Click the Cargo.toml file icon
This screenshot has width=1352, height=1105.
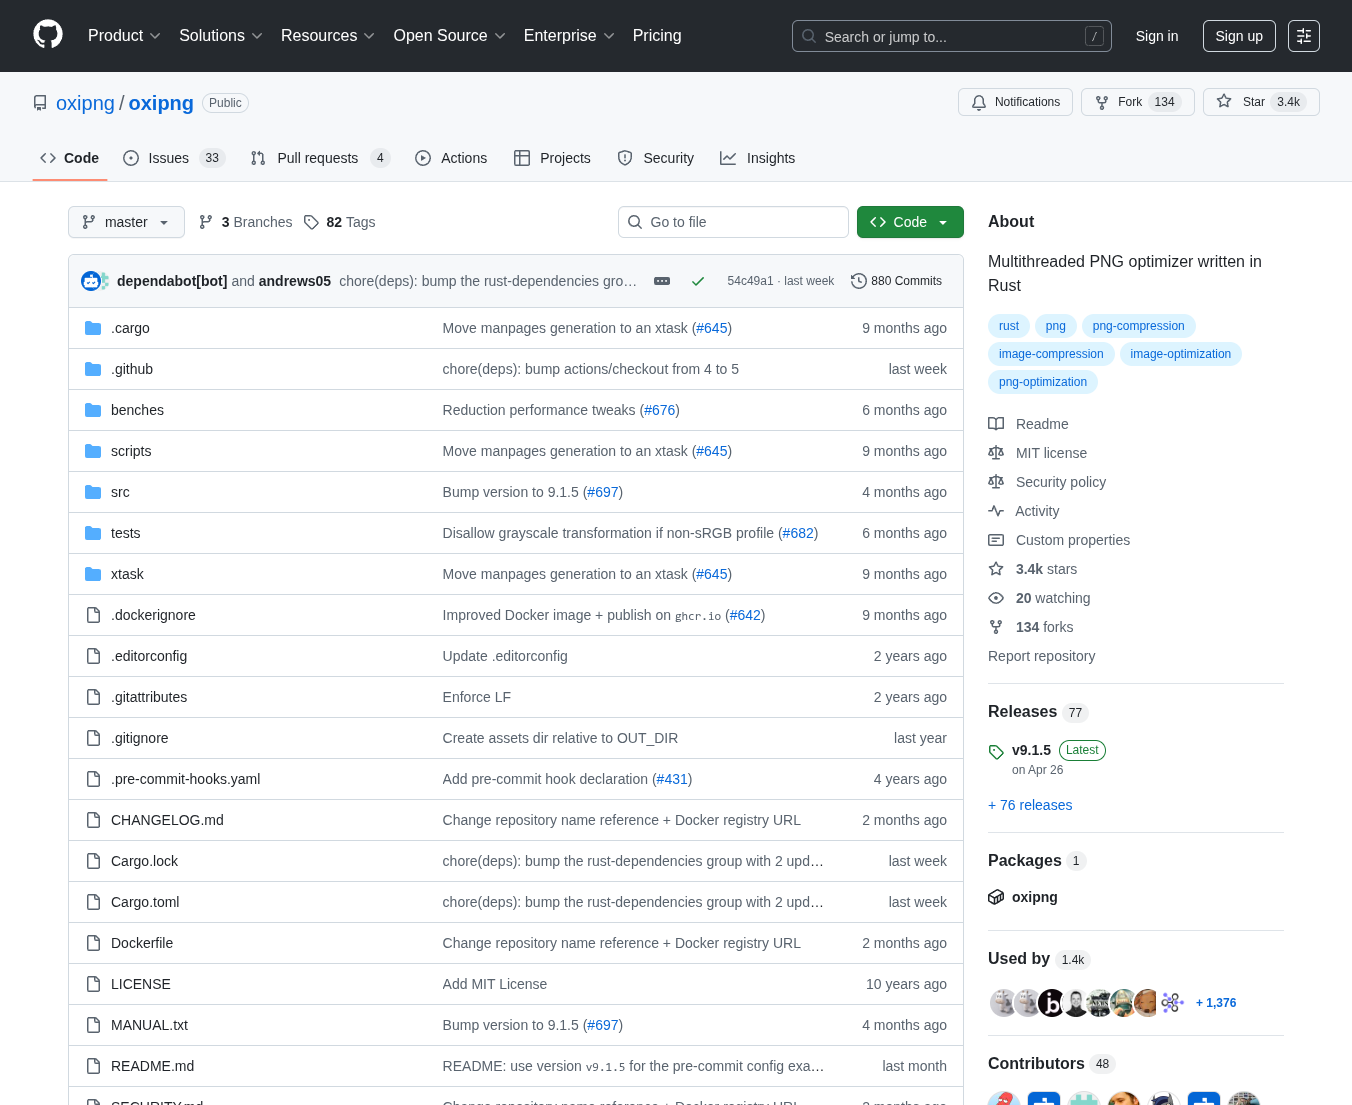click(x=93, y=902)
